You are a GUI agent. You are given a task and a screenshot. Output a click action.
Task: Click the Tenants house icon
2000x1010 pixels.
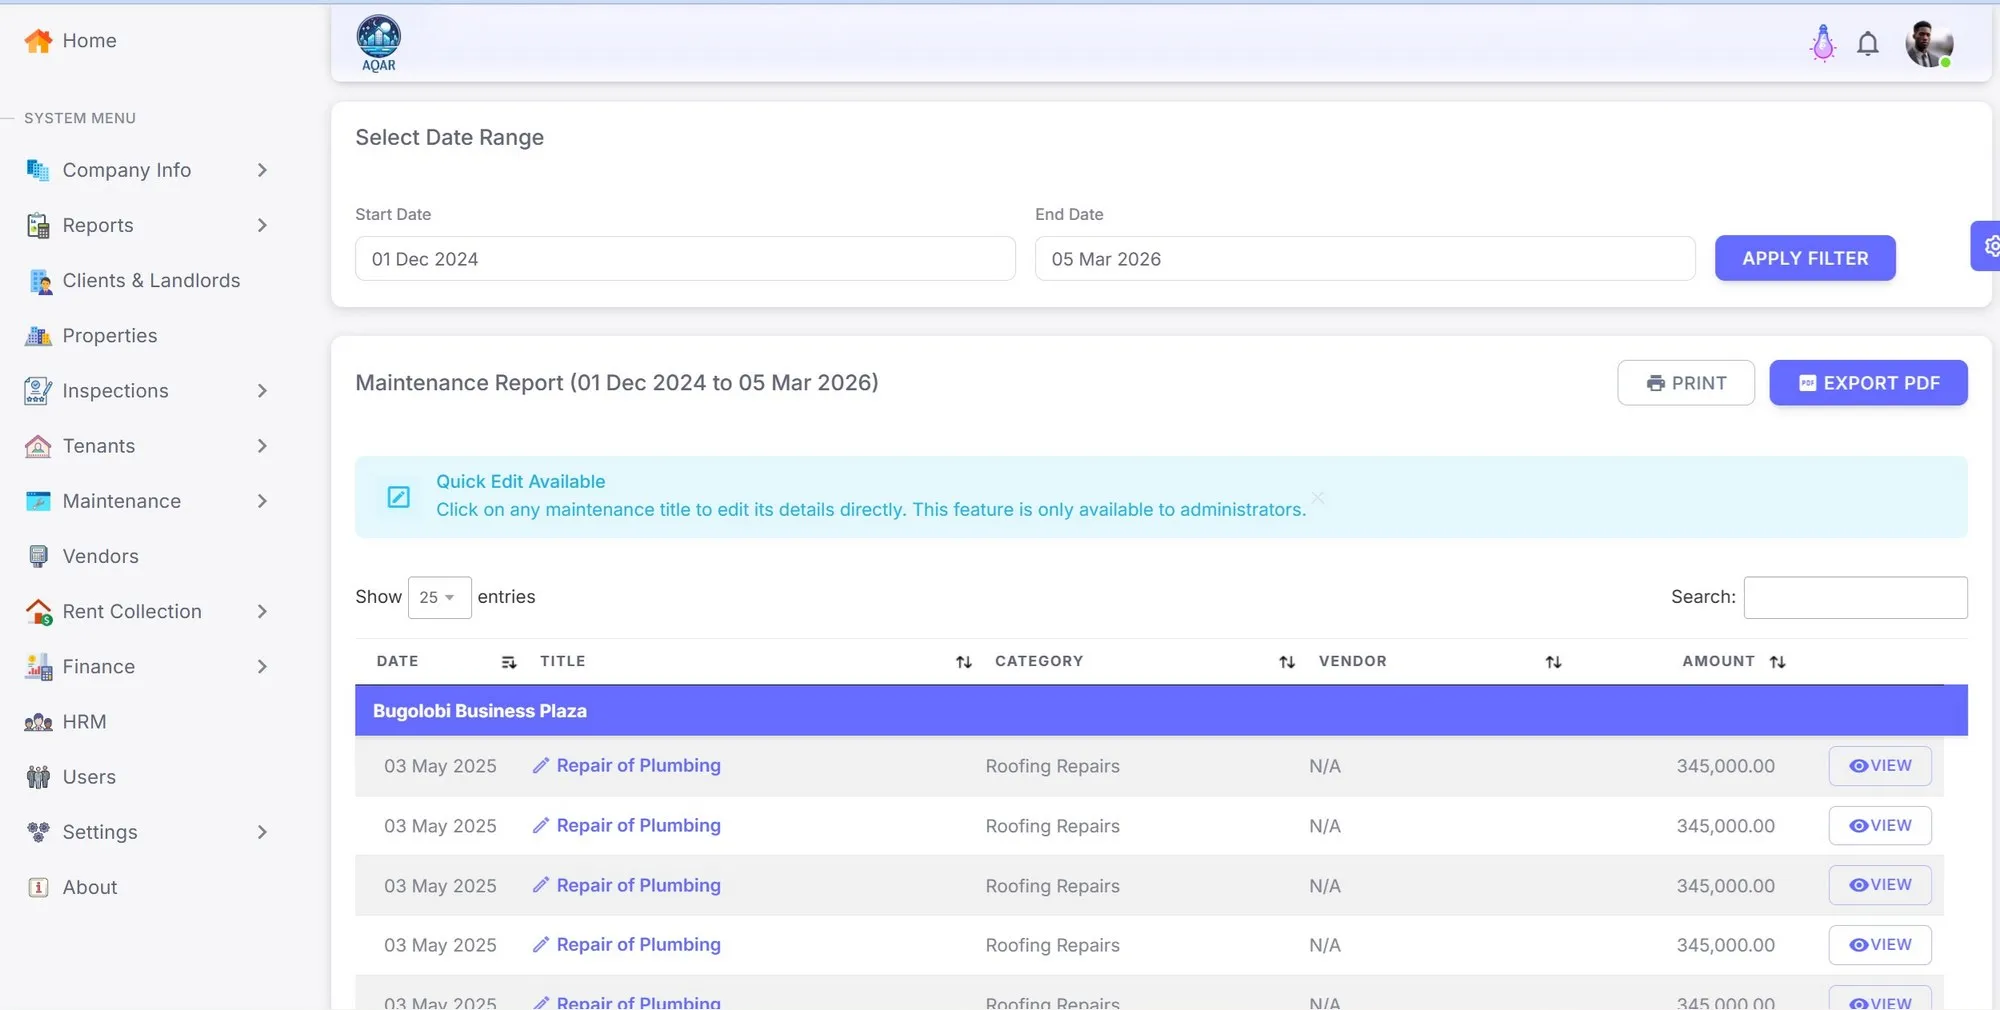tap(38, 446)
